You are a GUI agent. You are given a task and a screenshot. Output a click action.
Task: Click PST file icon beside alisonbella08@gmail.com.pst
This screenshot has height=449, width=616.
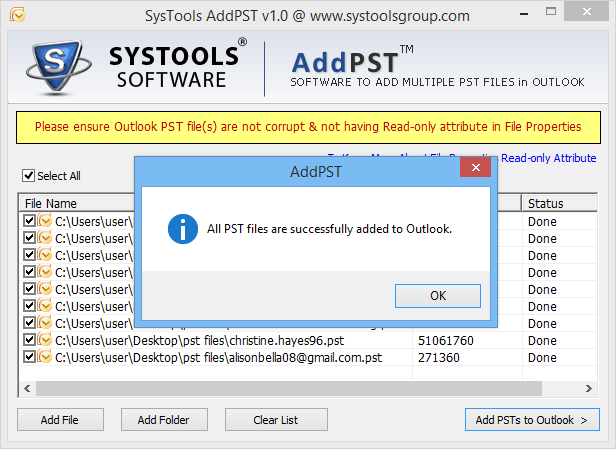coord(45,357)
